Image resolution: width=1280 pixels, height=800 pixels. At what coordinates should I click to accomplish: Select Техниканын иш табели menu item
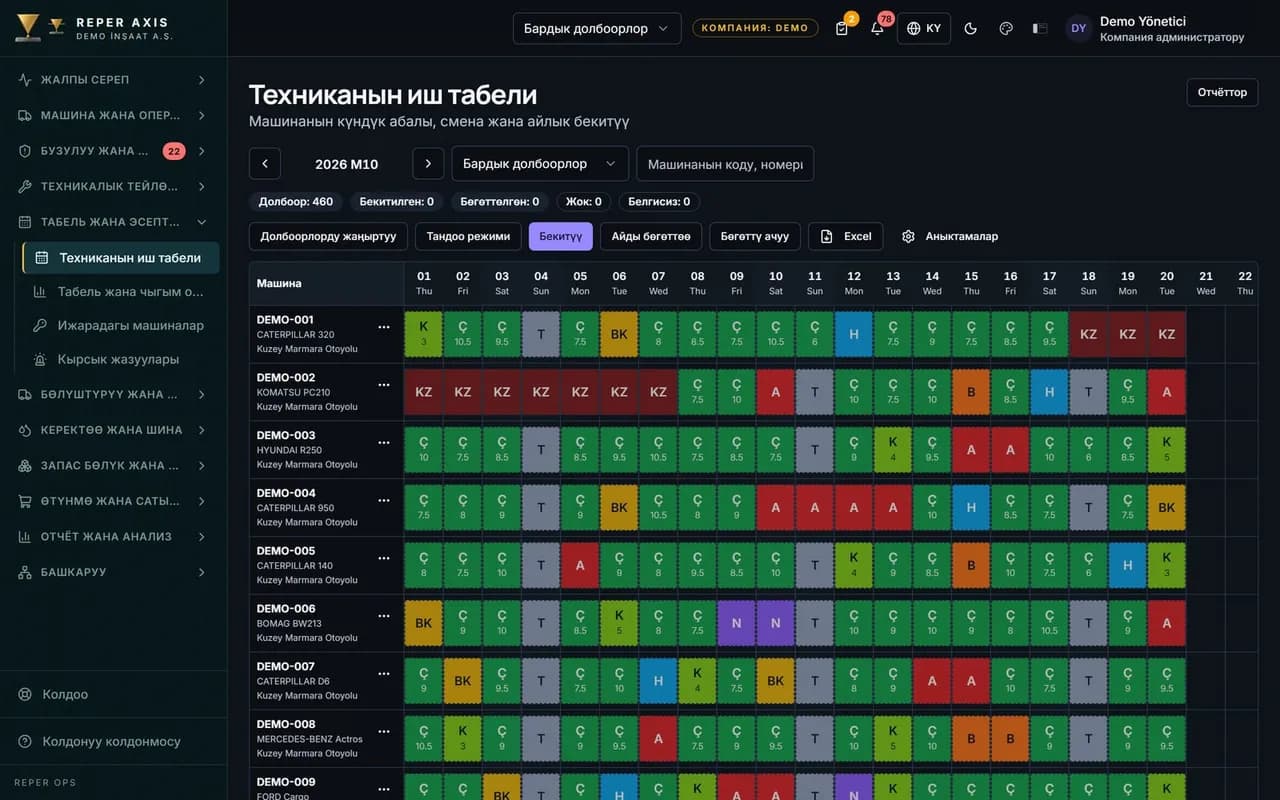(x=121, y=257)
